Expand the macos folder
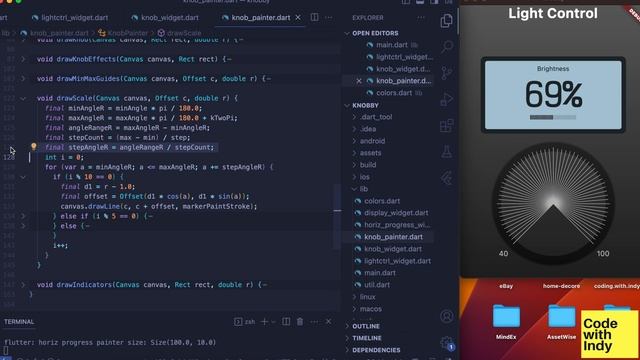The width and height of the screenshot is (640, 360). (371, 309)
